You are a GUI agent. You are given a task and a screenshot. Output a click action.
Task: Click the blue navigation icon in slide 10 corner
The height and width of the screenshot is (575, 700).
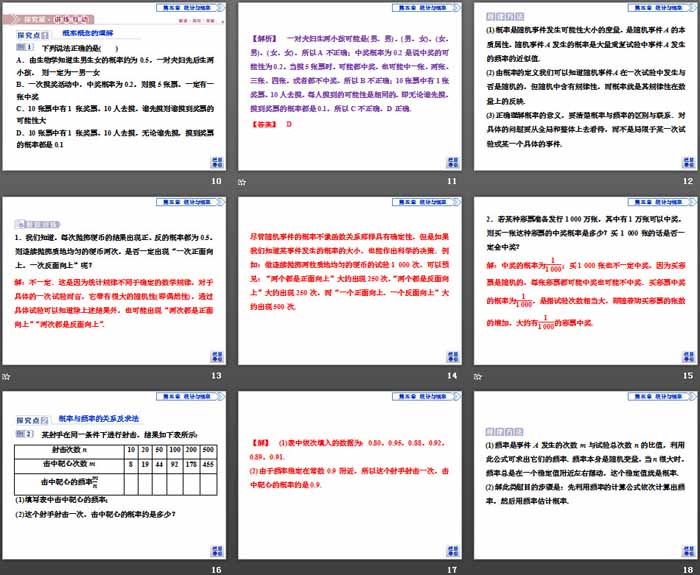(x=217, y=162)
